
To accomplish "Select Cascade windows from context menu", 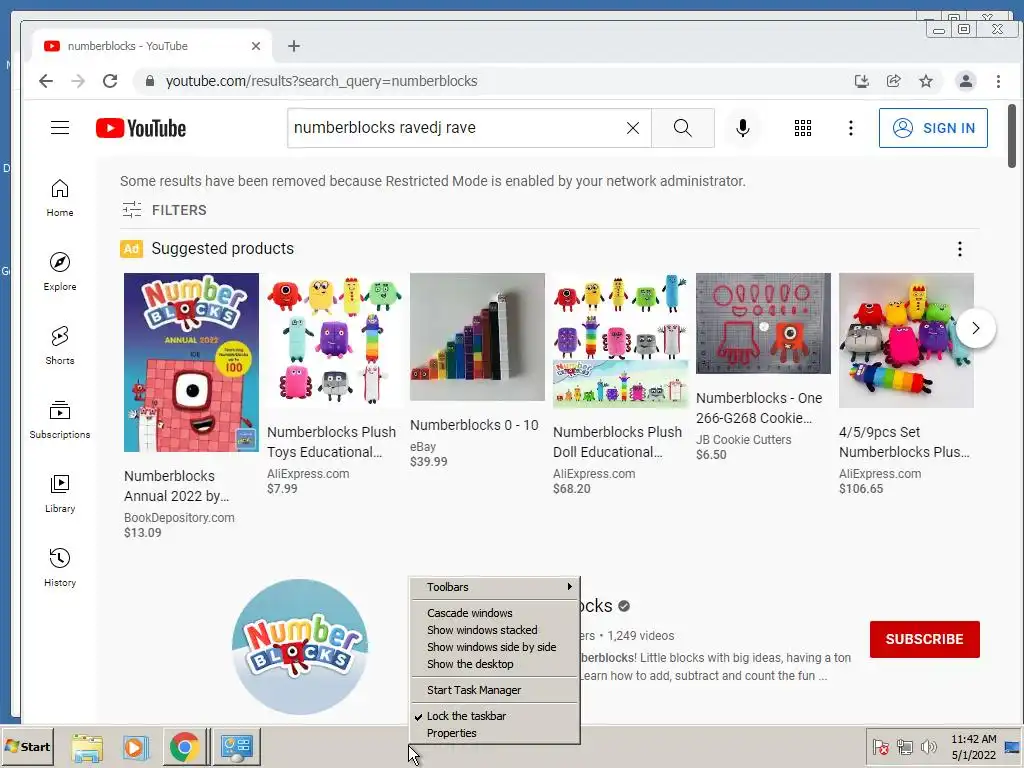I will tap(494, 613).
